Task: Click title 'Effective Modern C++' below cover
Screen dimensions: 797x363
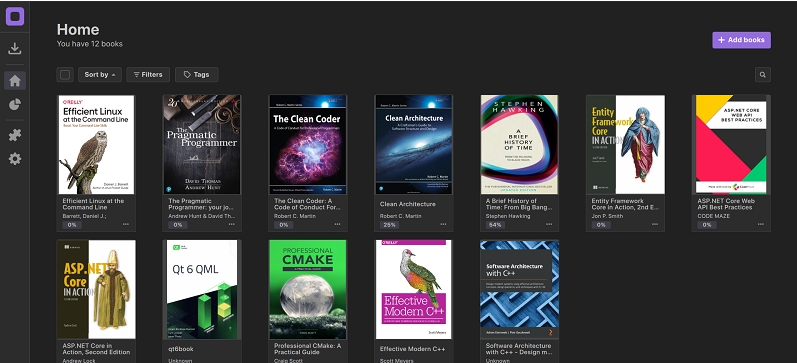Action: click(x=412, y=349)
